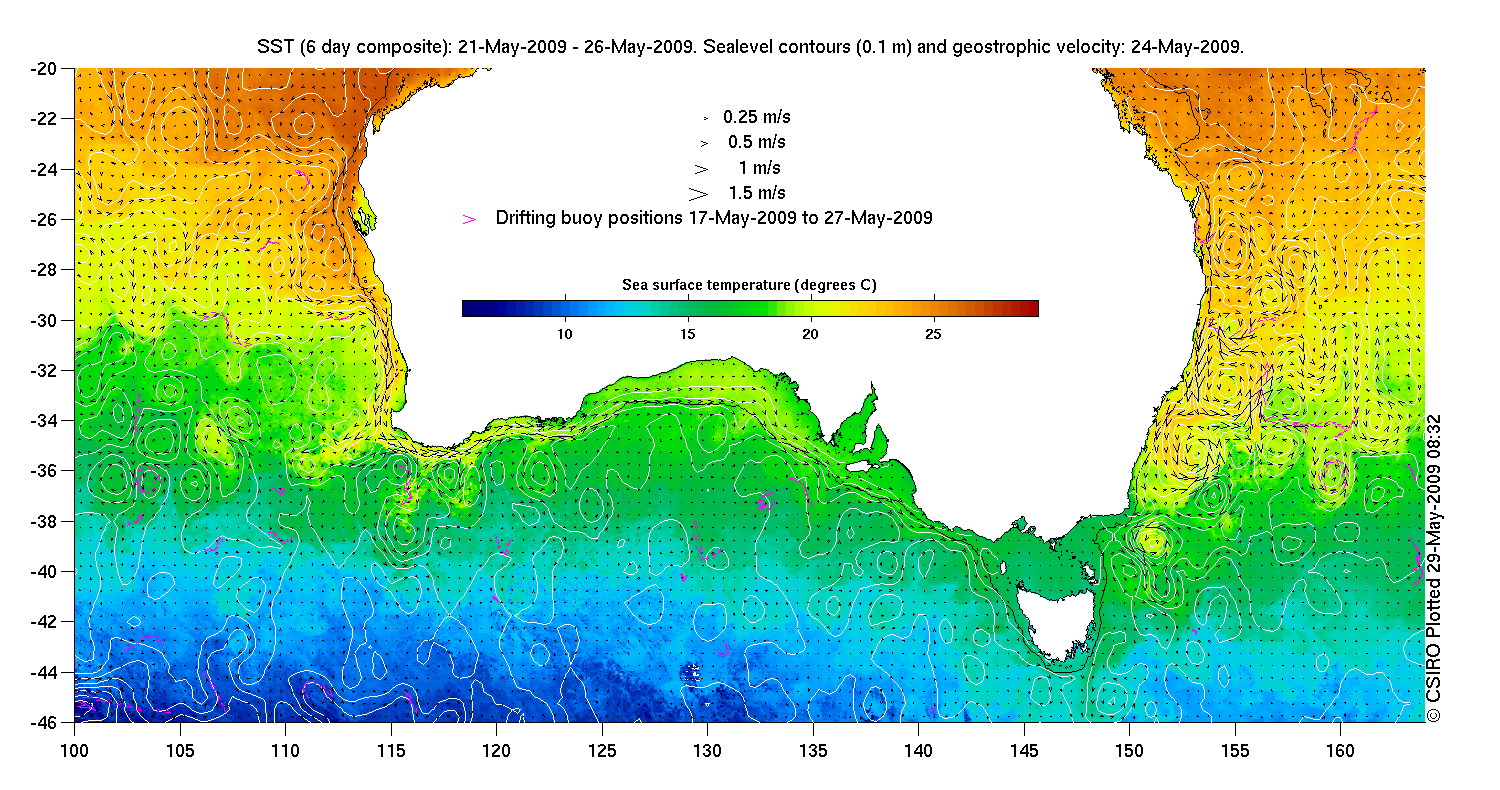Click latitude axis label -22

(x=45, y=119)
